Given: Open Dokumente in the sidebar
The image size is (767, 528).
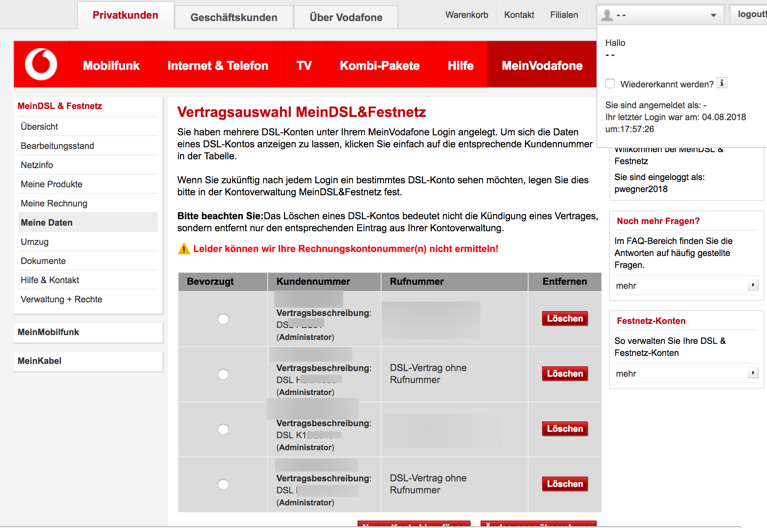Looking at the screenshot, I should (43, 261).
